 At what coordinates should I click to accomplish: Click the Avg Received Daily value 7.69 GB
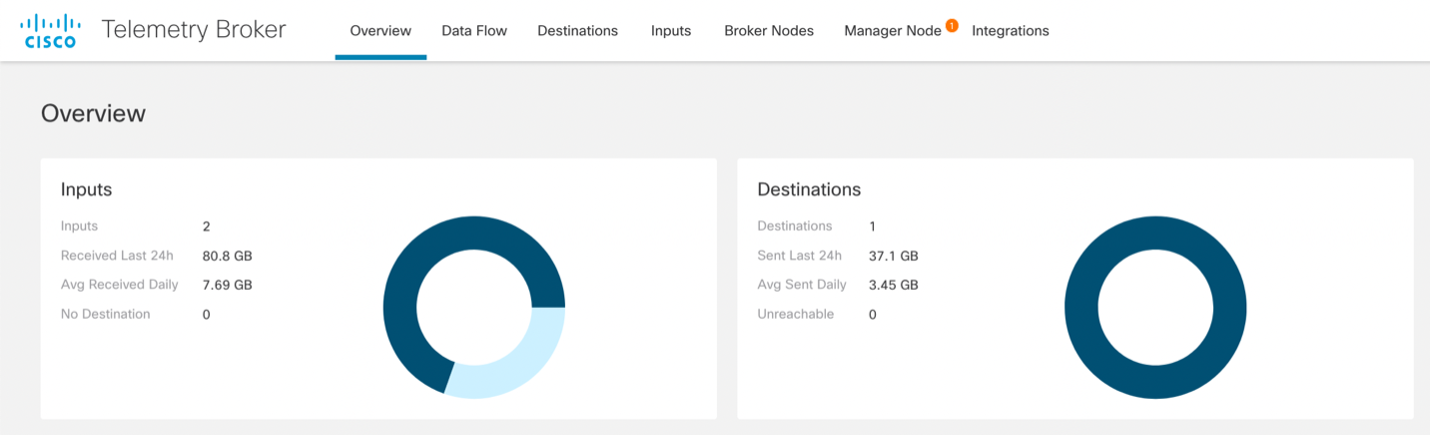(227, 285)
